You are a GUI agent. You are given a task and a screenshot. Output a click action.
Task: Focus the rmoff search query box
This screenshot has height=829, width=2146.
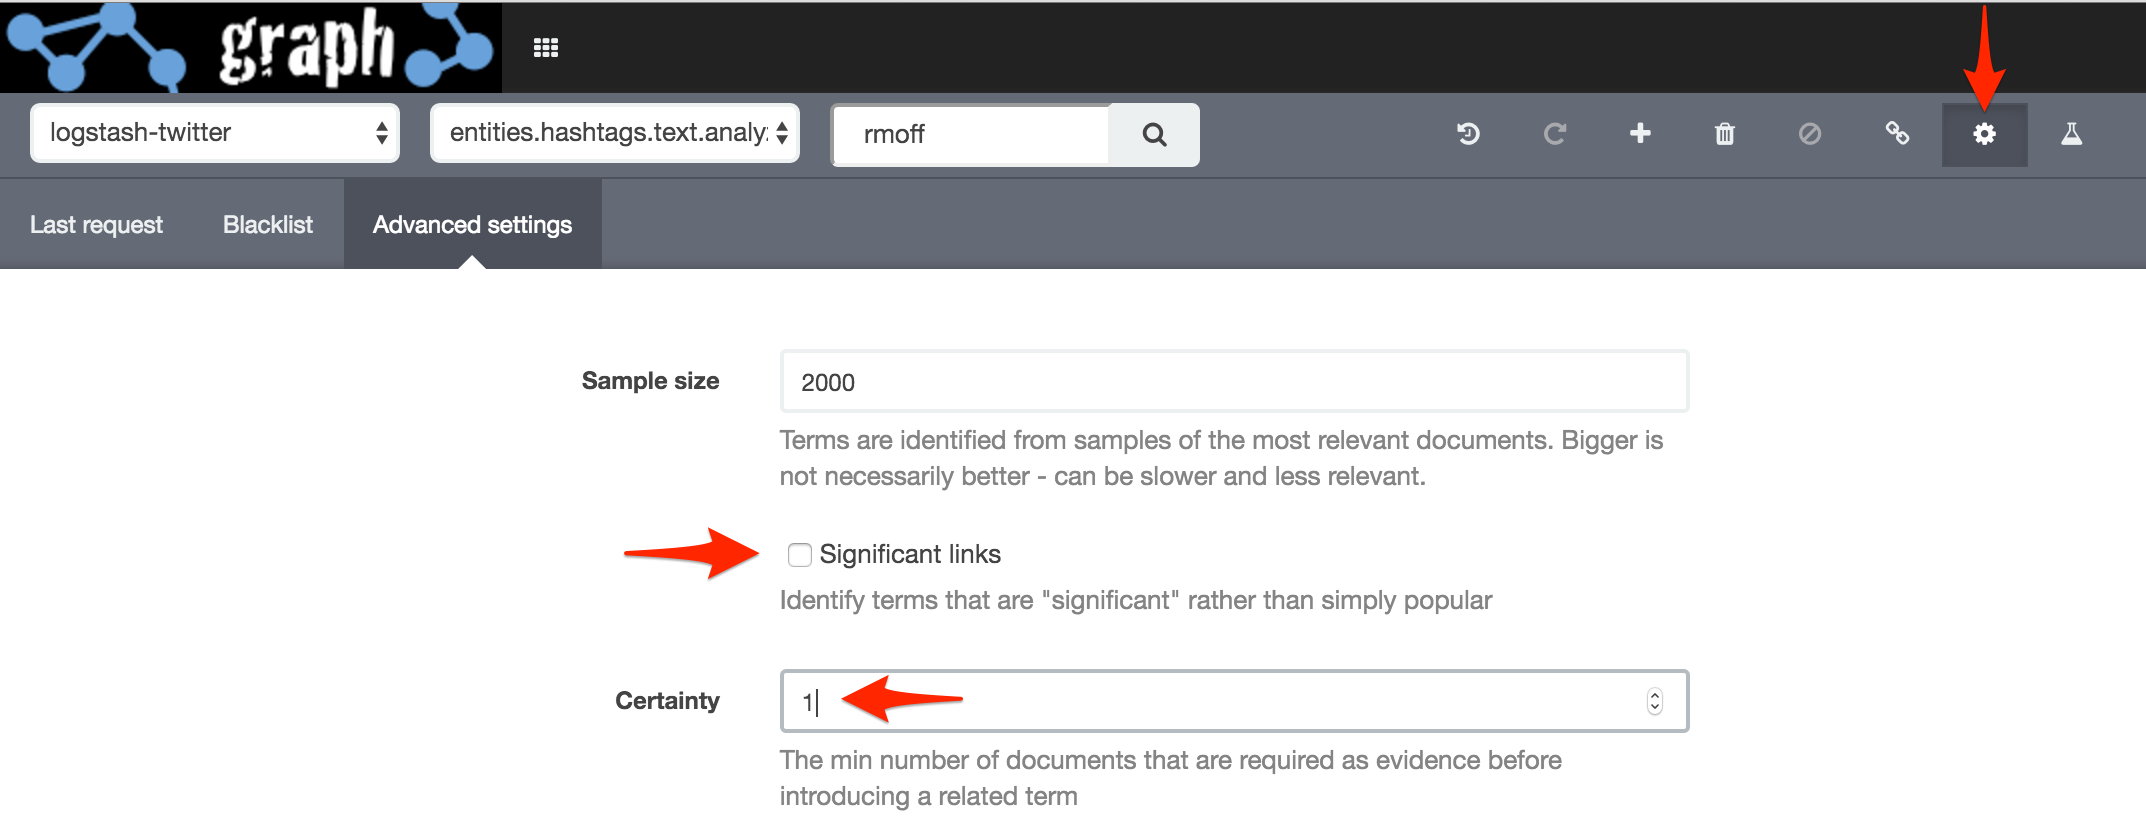tap(972, 134)
